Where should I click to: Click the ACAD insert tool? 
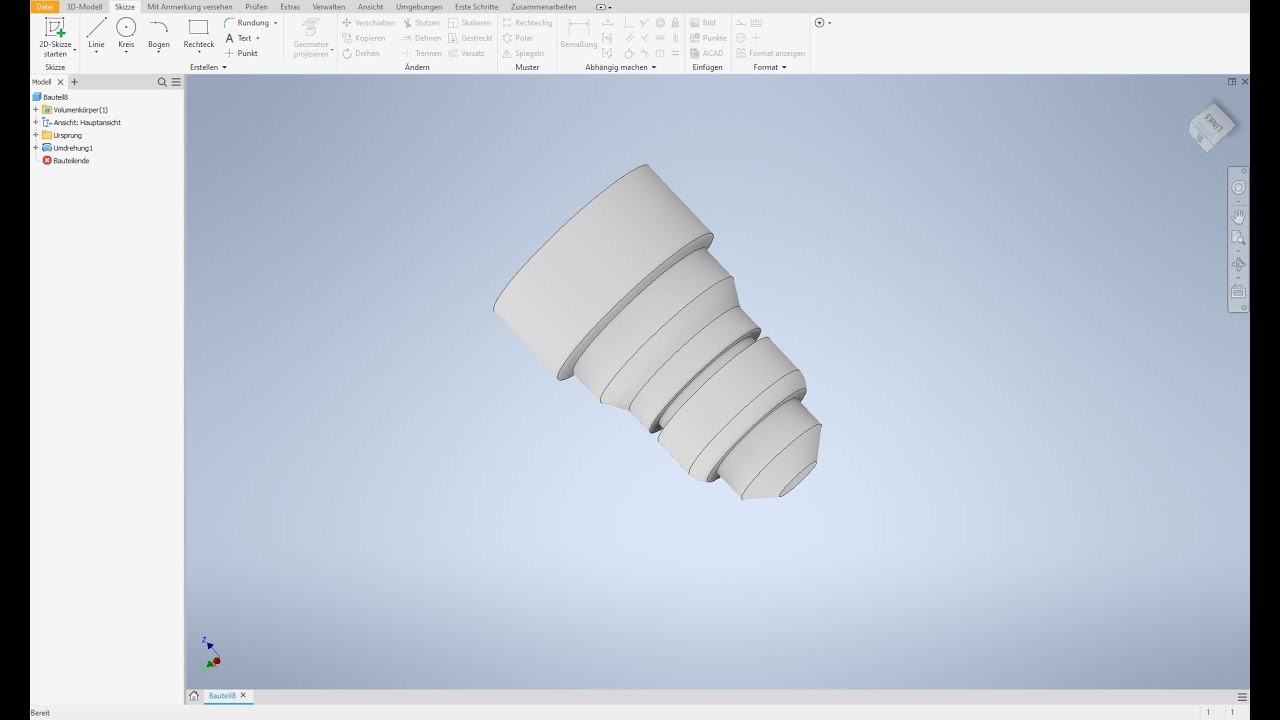tap(706, 53)
